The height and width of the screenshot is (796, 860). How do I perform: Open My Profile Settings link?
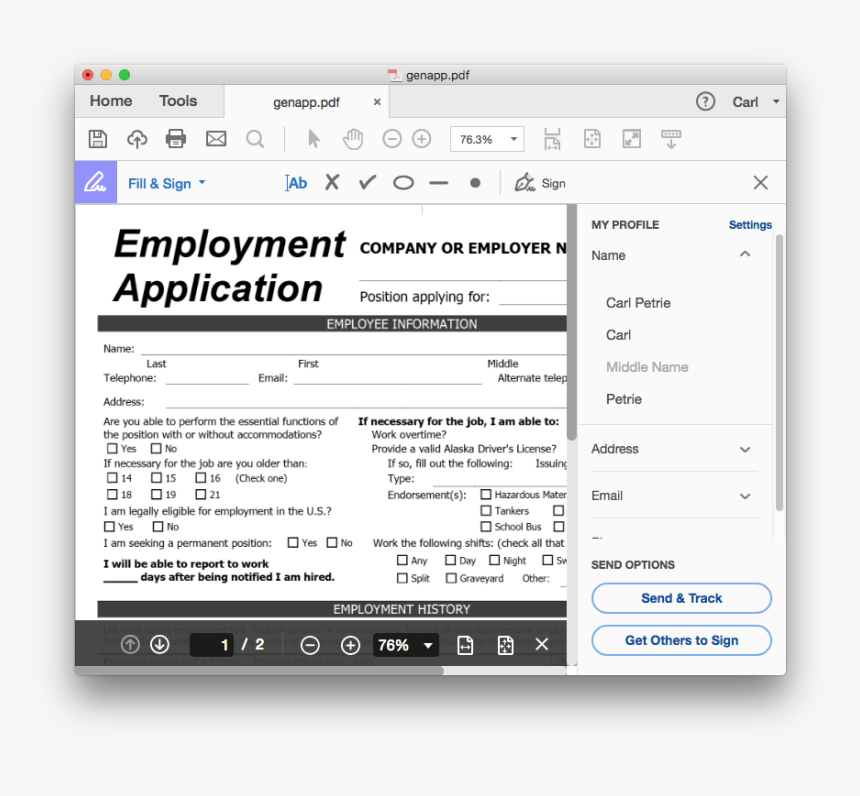coord(750,224)
